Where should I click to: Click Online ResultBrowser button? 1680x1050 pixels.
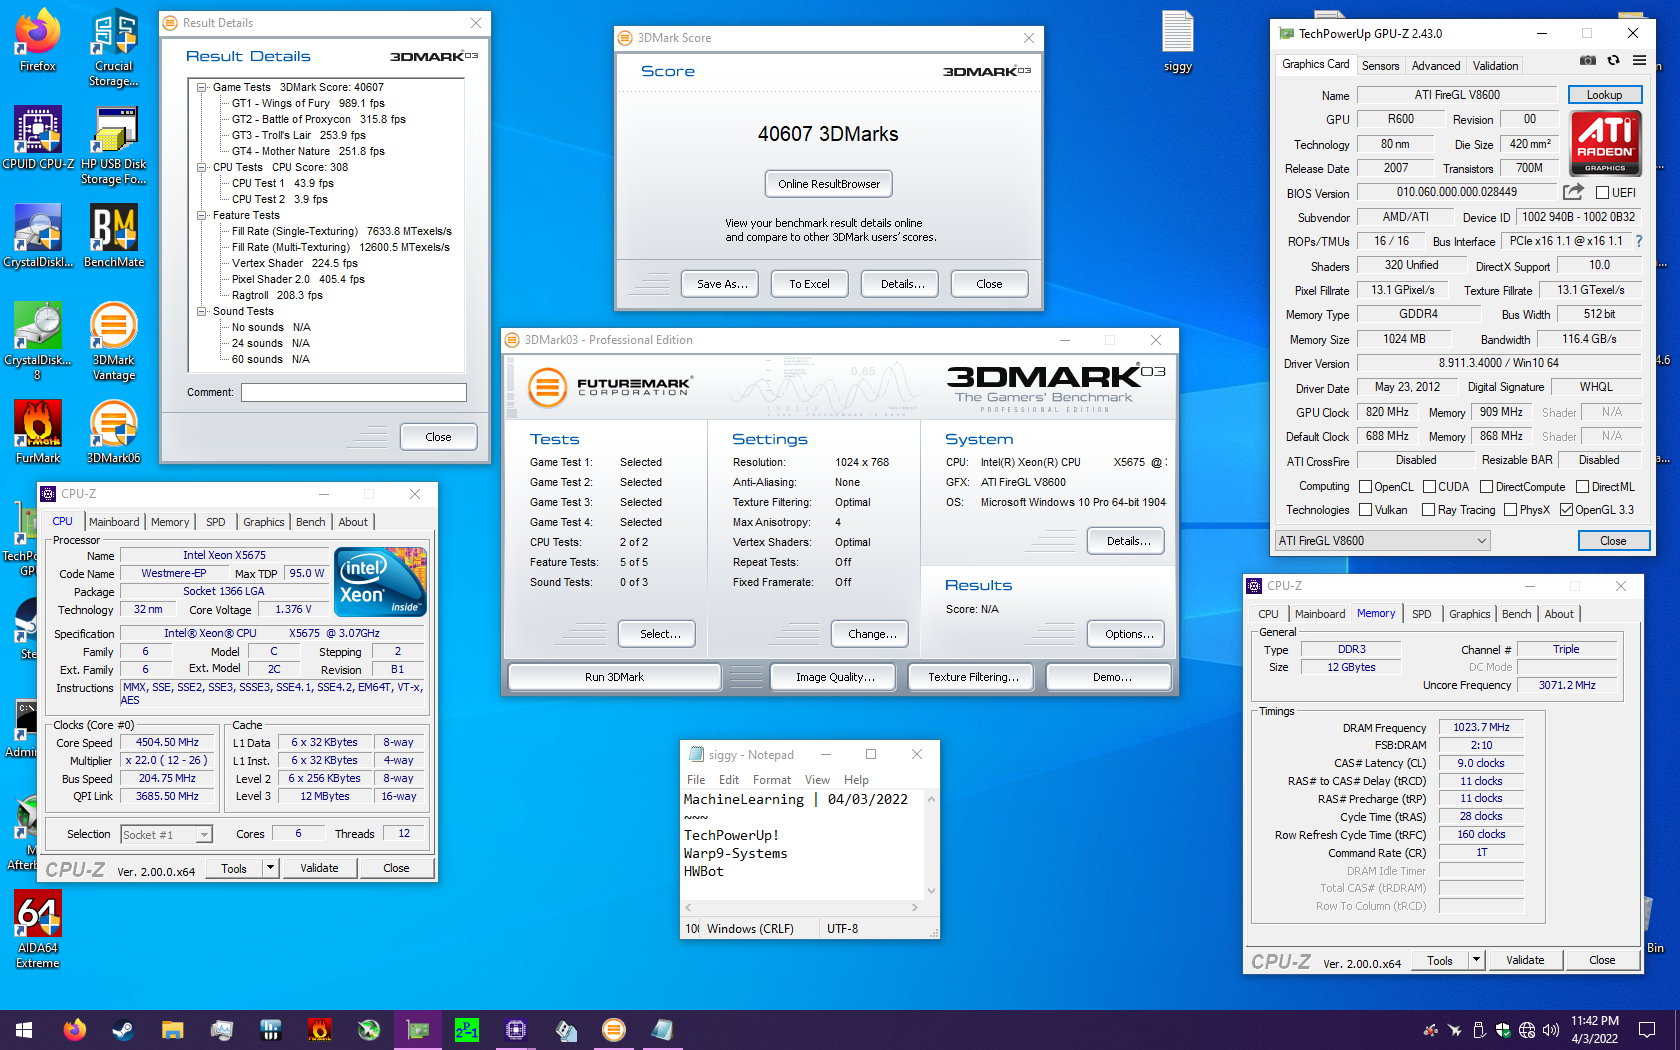(829, 184)
